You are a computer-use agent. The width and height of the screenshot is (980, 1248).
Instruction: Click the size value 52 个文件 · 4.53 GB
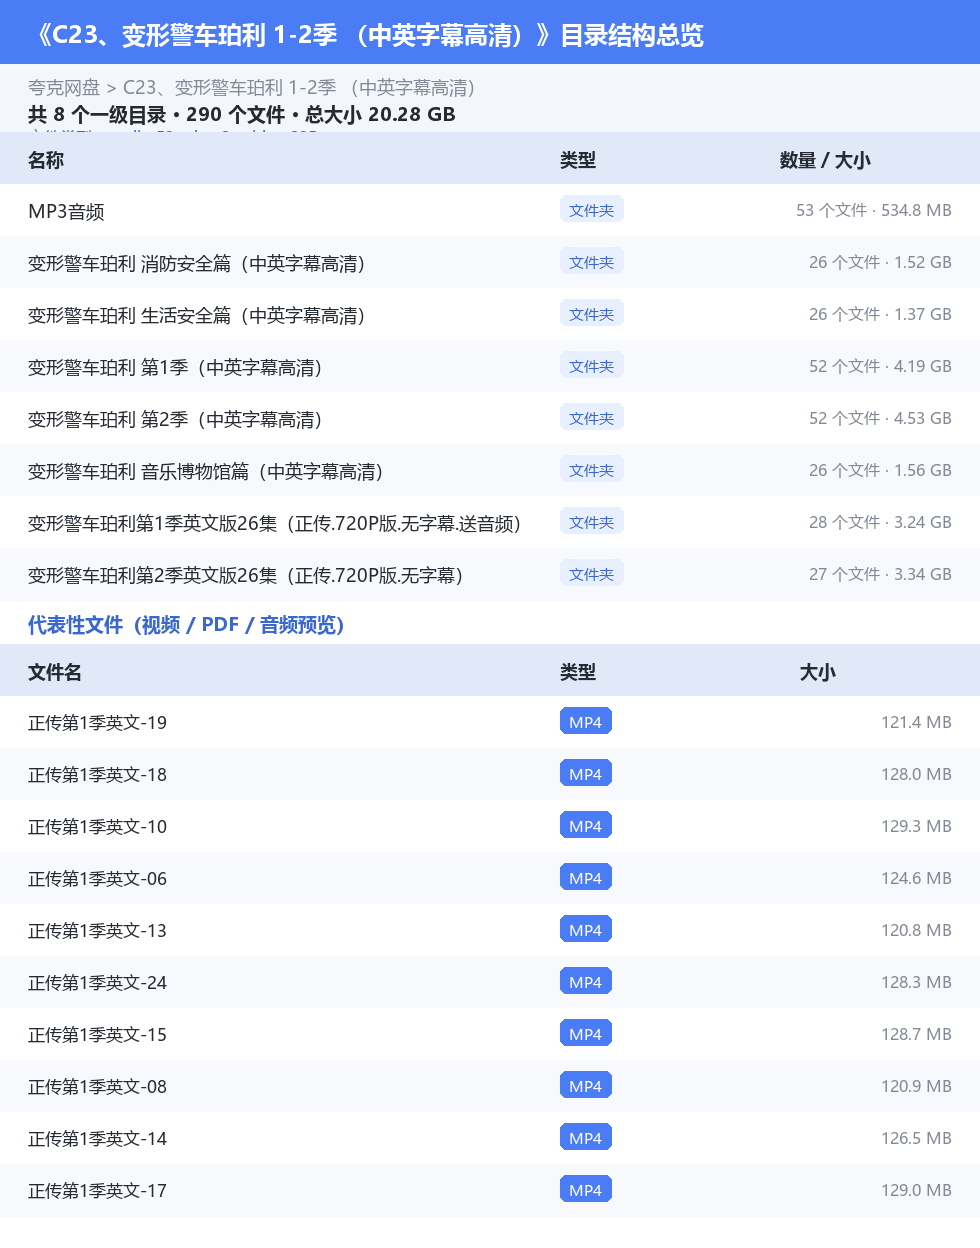(880, 418)
